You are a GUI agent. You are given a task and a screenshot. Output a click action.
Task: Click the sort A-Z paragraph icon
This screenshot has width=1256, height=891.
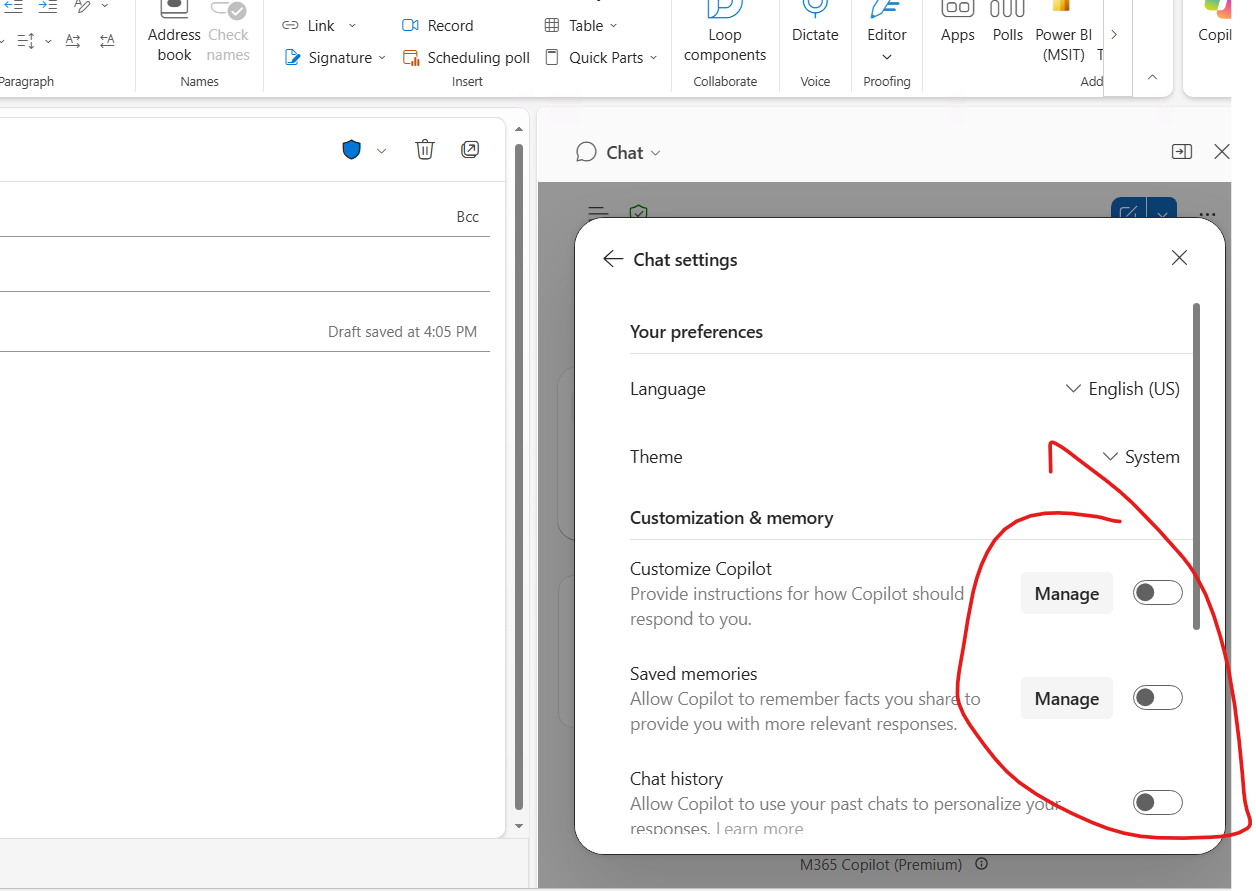point(73,40)
